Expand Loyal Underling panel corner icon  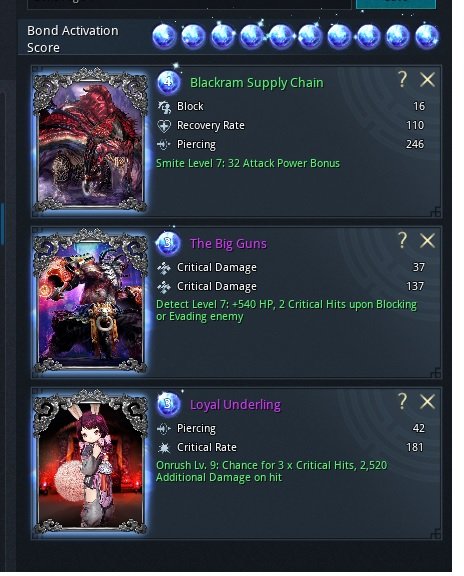[x=435, y=534]
